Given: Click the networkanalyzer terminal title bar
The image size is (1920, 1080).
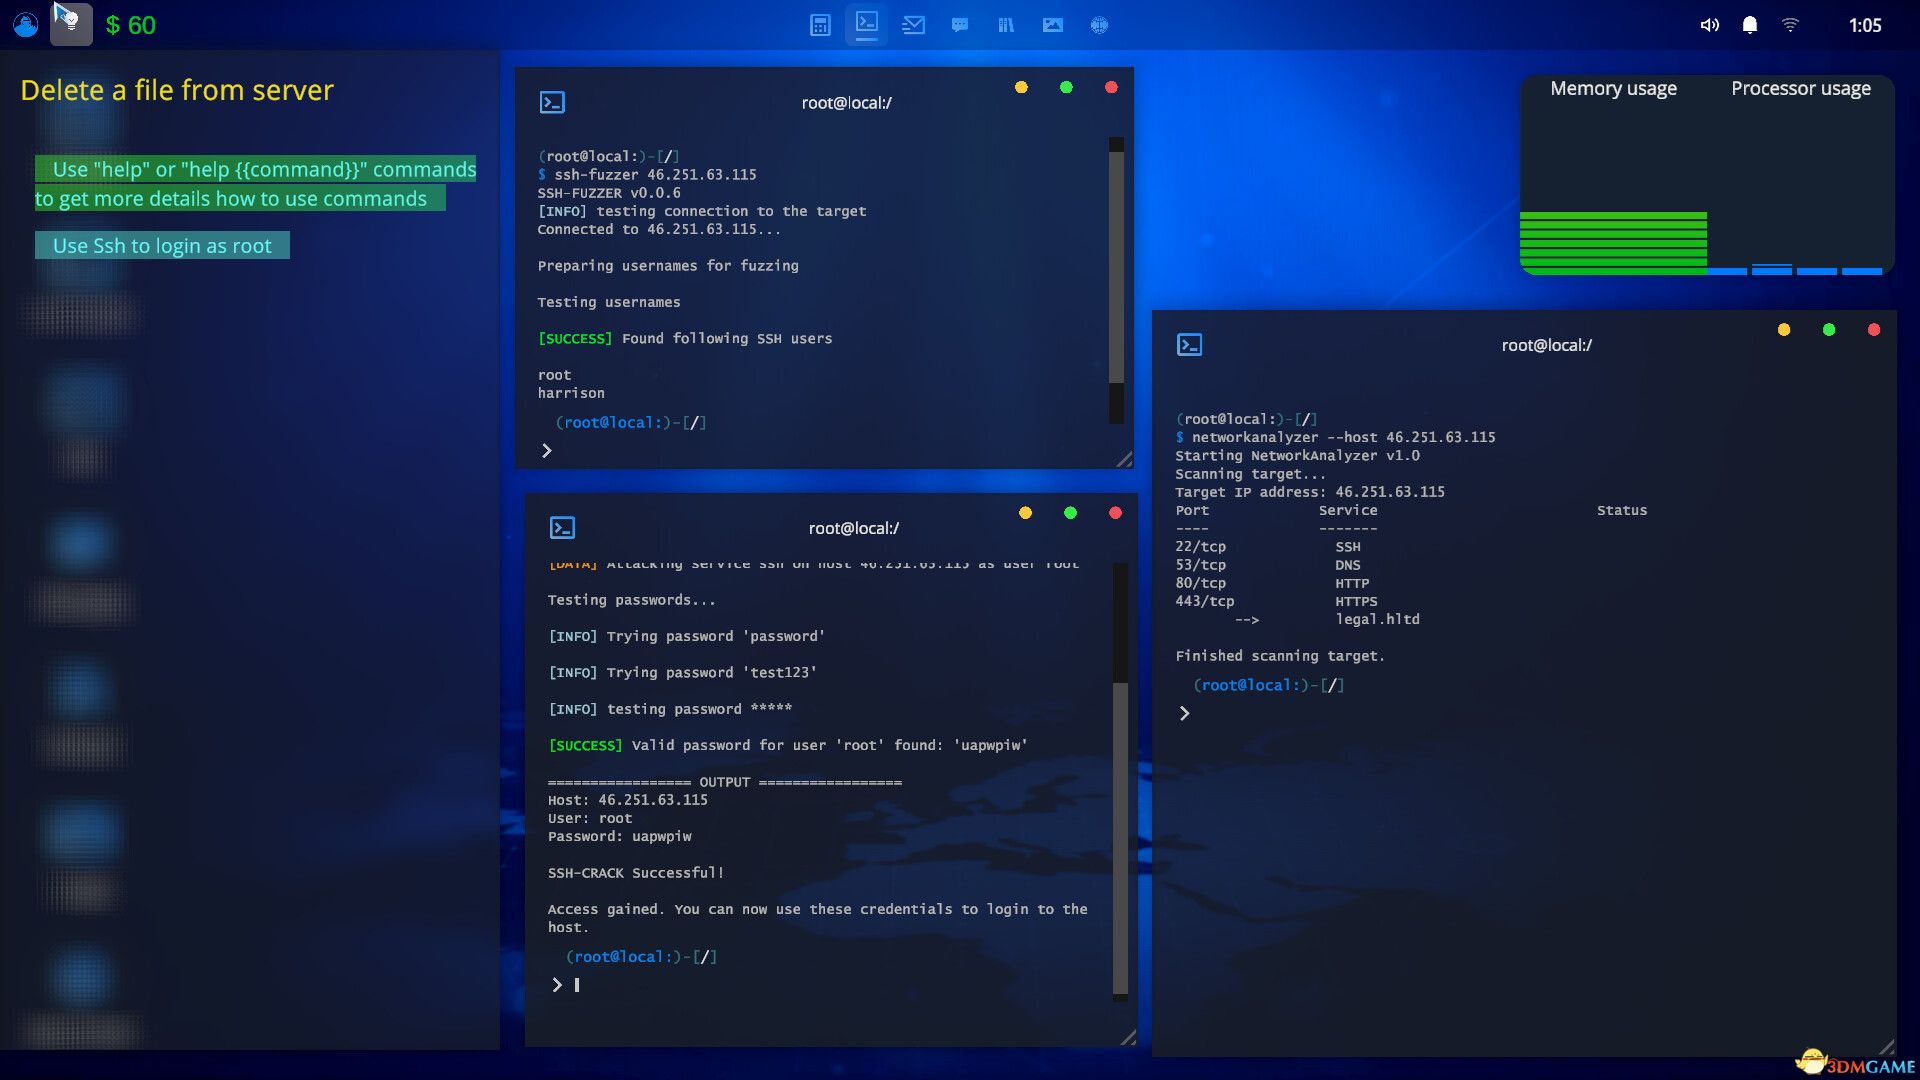Looking at the screenshot, I should (x=1546, y=344).
